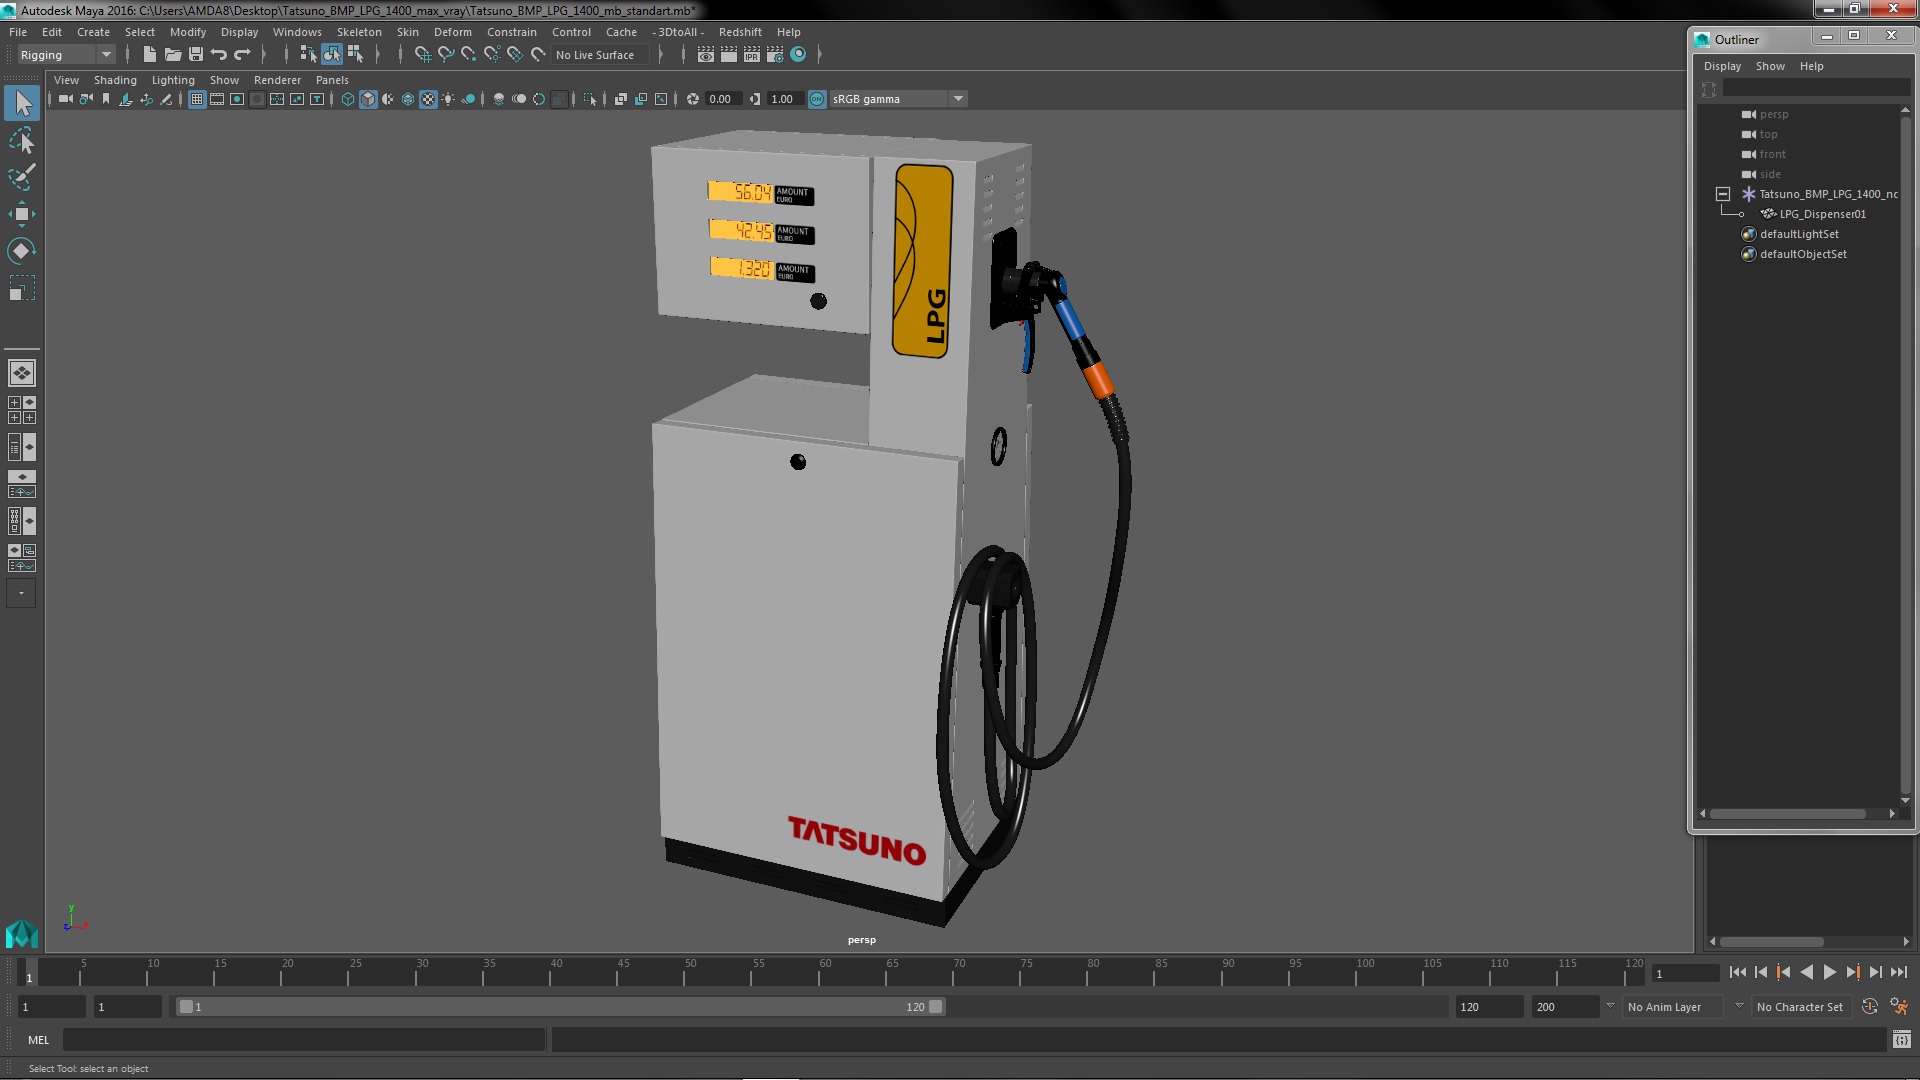Select LPG_Dispenser01 in Outliner
This screenshot has width=1920, height=1080.
point(1822,214)
